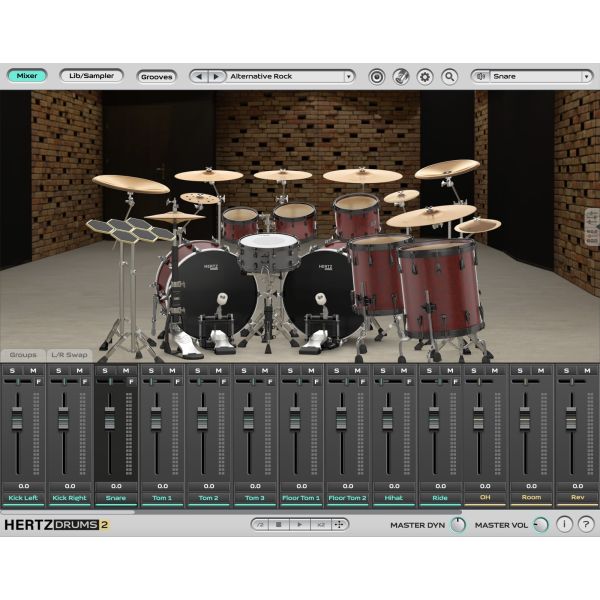Screen dimensions: 600x600
Task: Click the Room channel volume fader
Action: (x=525, y=418)
